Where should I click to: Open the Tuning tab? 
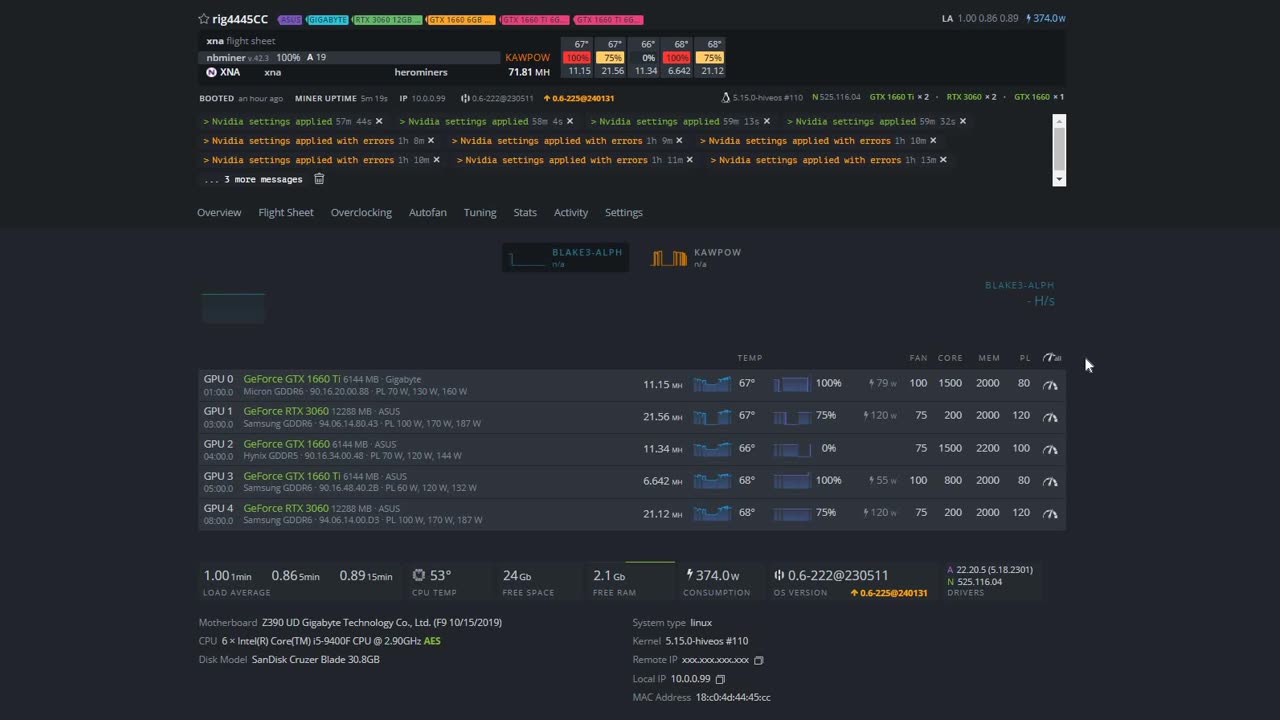pos(480,212)
